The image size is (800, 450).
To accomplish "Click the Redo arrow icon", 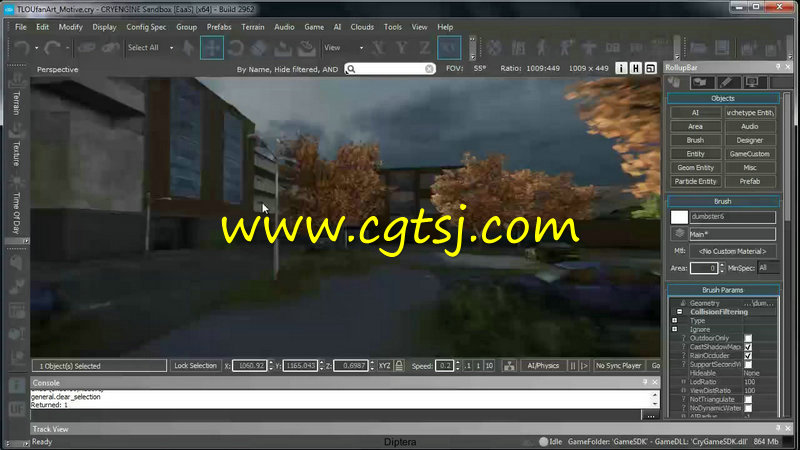I will 52,48.
